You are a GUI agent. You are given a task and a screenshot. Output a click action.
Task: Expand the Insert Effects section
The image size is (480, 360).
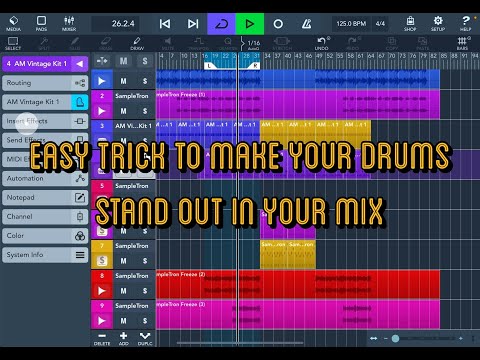[x=45, y=121]
